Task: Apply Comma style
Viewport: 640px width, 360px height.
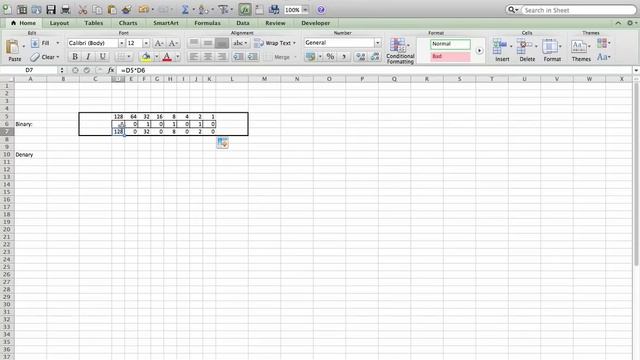Action: point(344,56)
